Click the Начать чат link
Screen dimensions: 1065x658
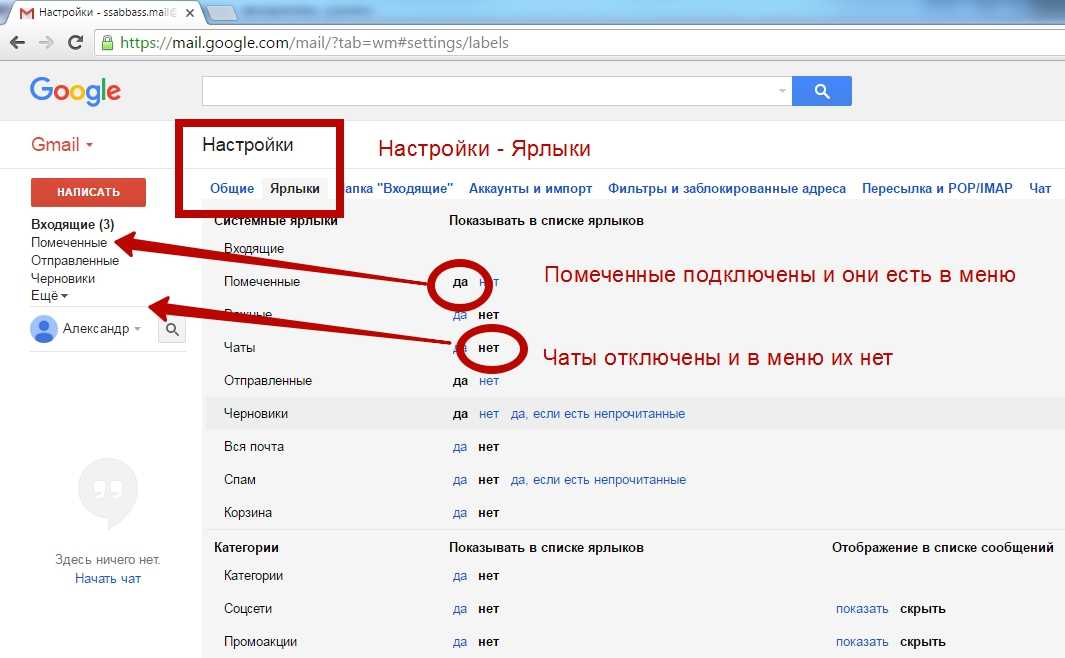(107, 579)
